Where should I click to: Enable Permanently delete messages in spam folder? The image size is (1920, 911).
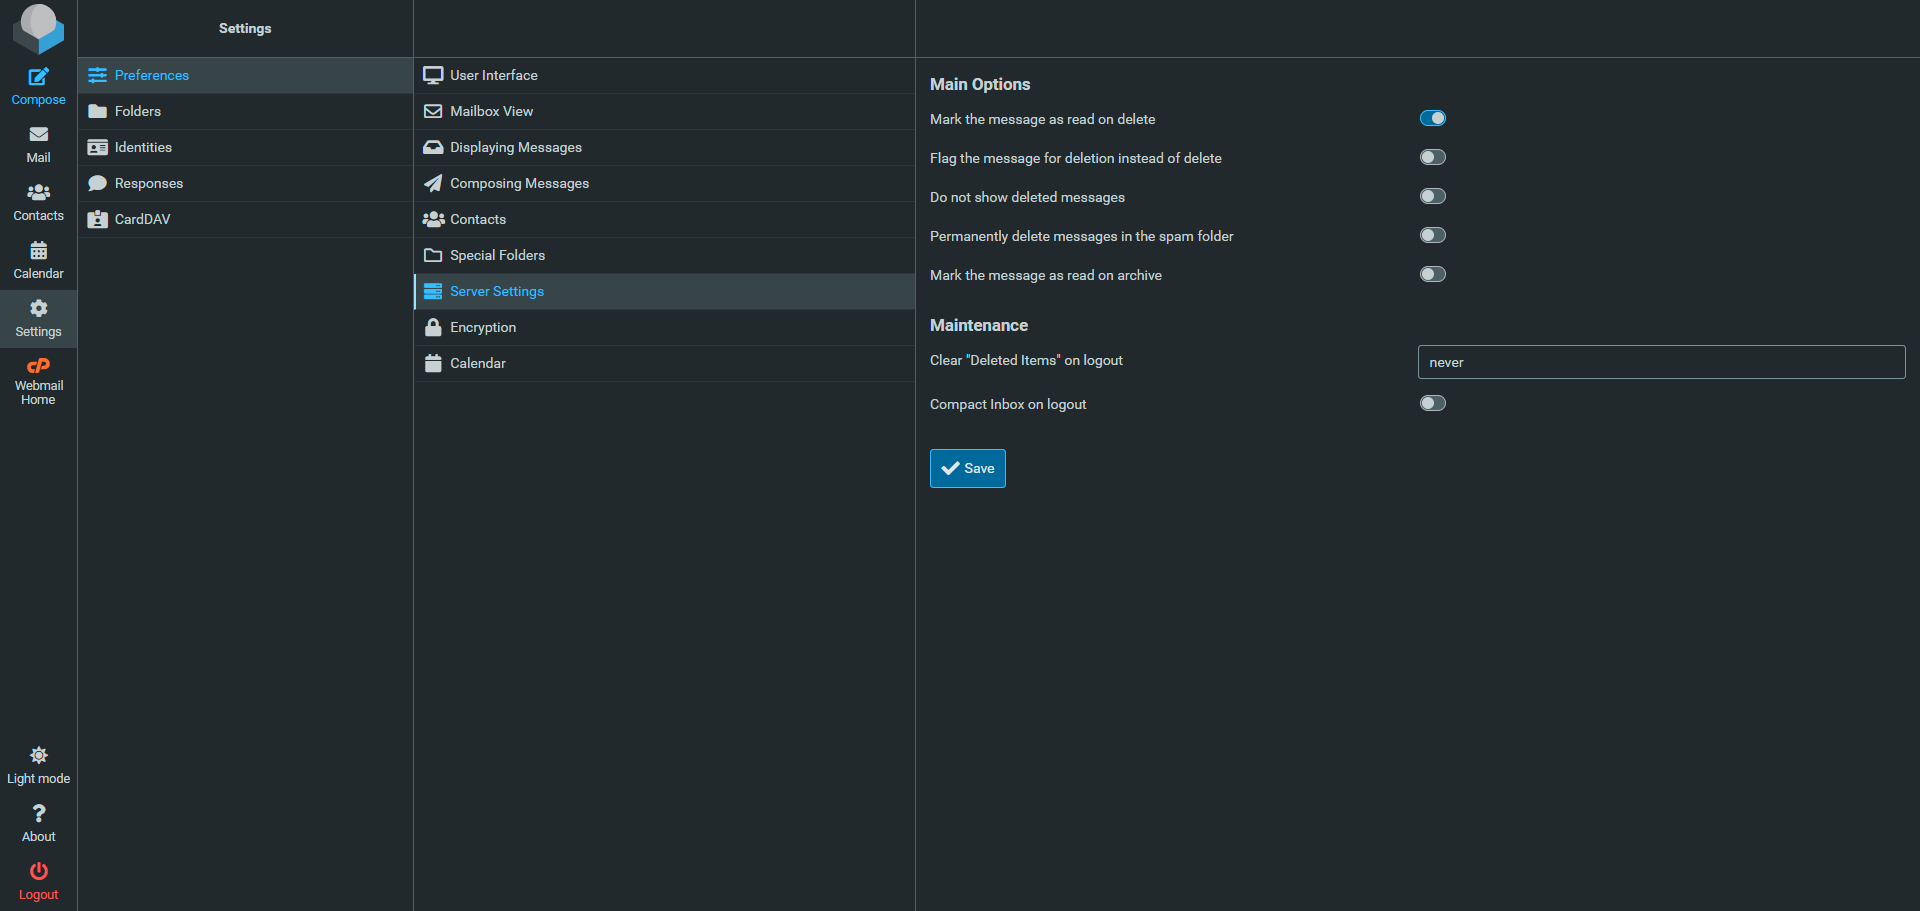click(x=1432, y=236)
